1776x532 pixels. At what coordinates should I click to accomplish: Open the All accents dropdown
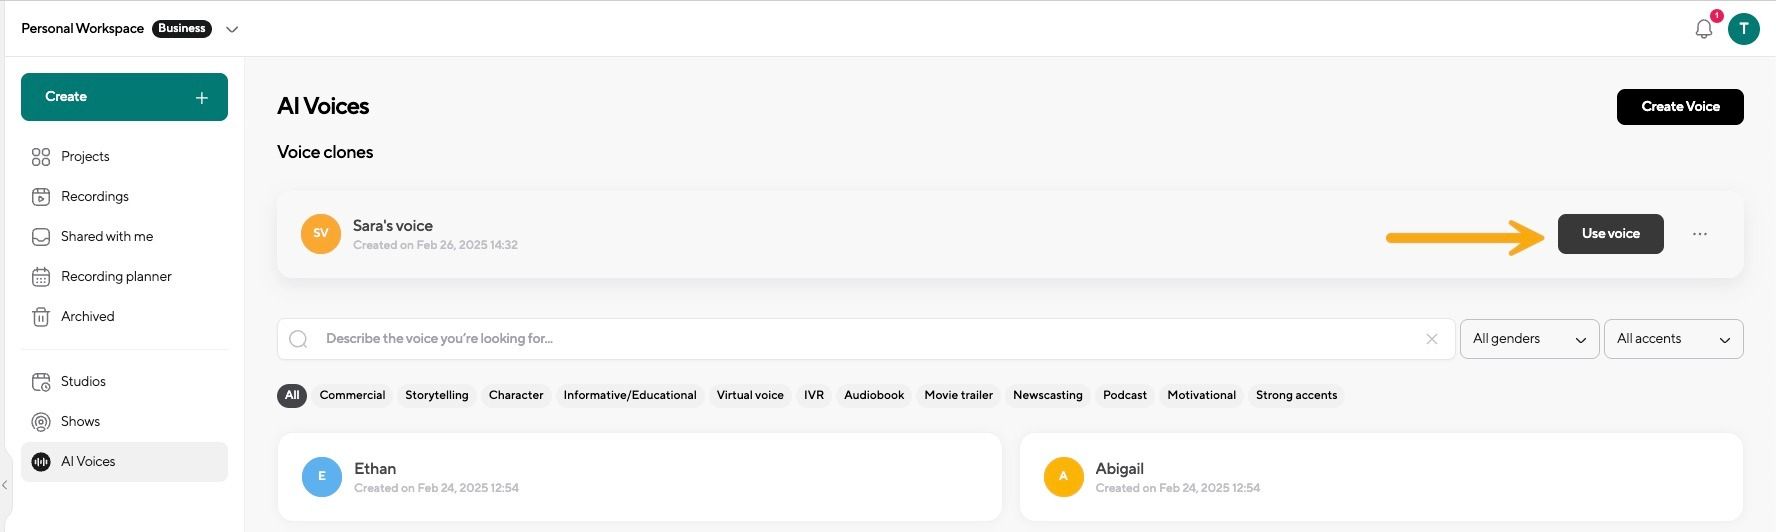tap(1672, 339)
